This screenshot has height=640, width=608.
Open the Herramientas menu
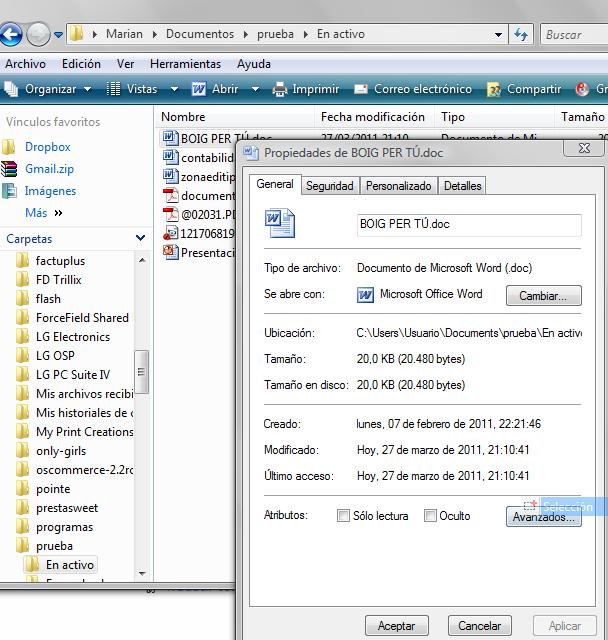pos(185,64)
